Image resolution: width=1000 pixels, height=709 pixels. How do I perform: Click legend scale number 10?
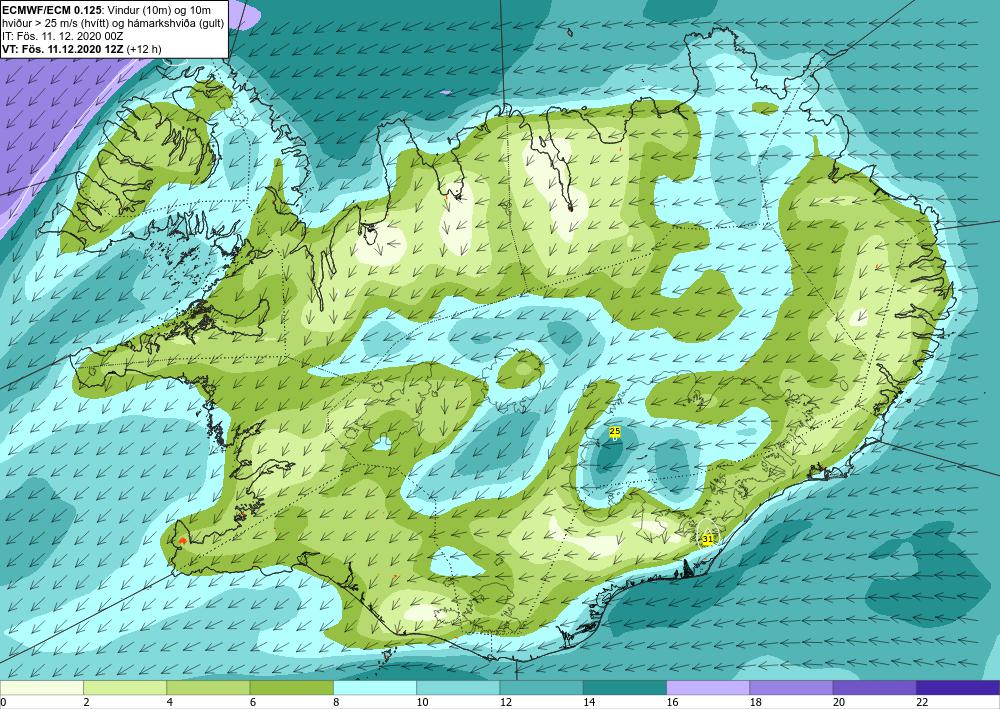pos(422,702)
